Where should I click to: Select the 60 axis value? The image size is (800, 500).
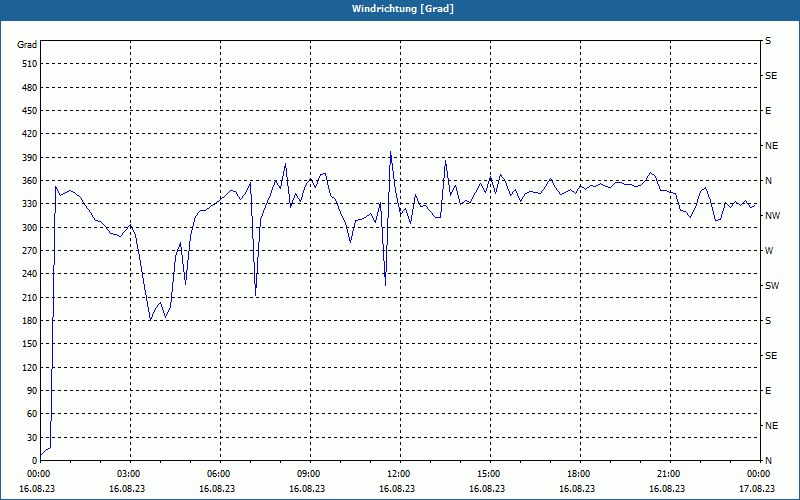coord(32,414)
